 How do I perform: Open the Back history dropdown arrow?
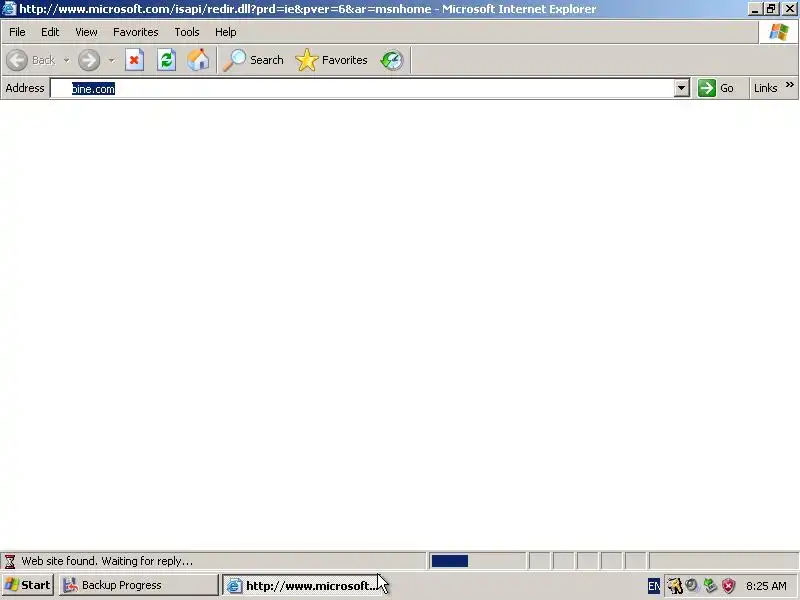tap(66, 60)
